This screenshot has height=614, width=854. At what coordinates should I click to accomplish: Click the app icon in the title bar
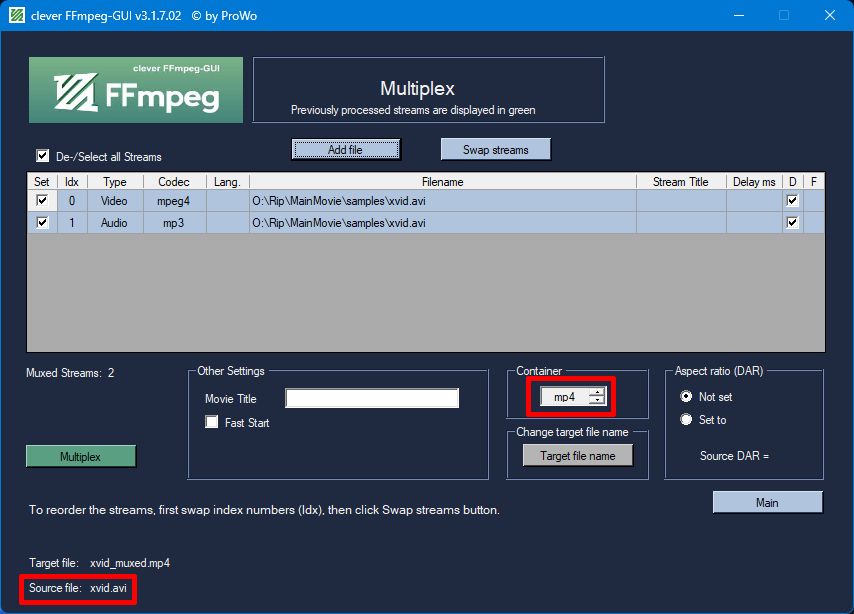[17, 15]
